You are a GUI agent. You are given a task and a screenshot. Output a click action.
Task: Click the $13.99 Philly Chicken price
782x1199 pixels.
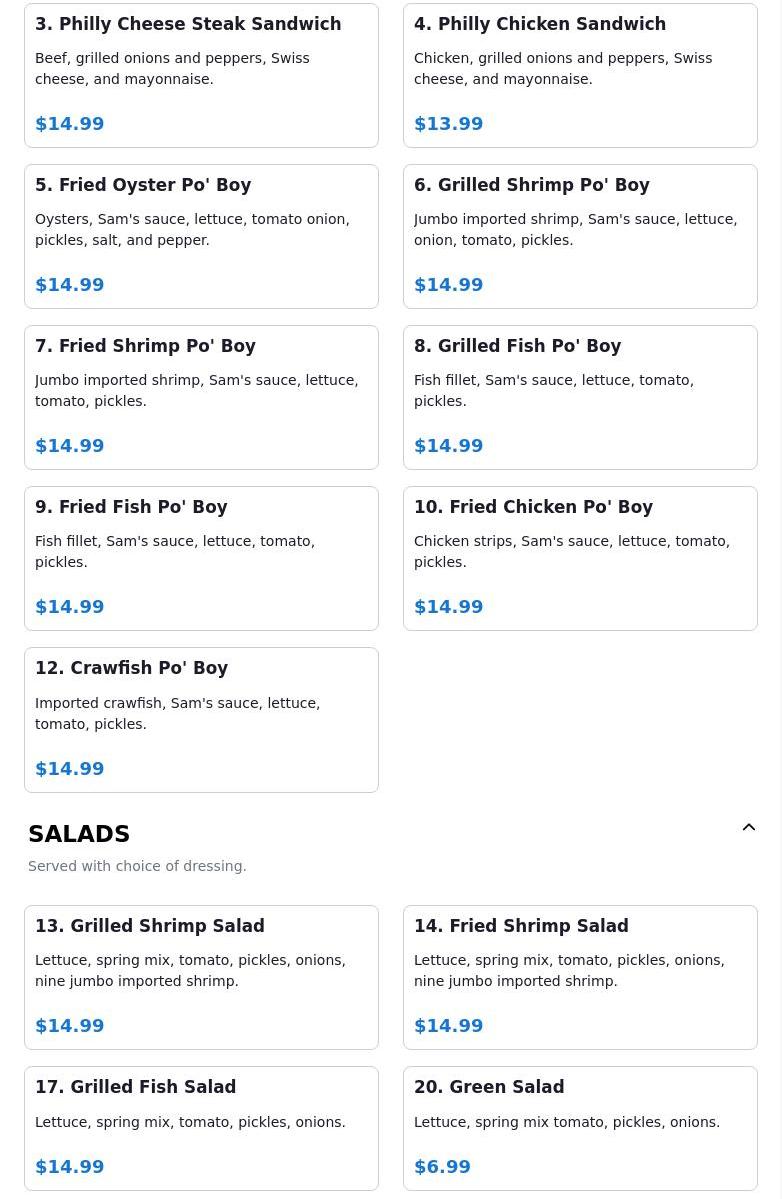pyautogui.click(x=449, y=124)
